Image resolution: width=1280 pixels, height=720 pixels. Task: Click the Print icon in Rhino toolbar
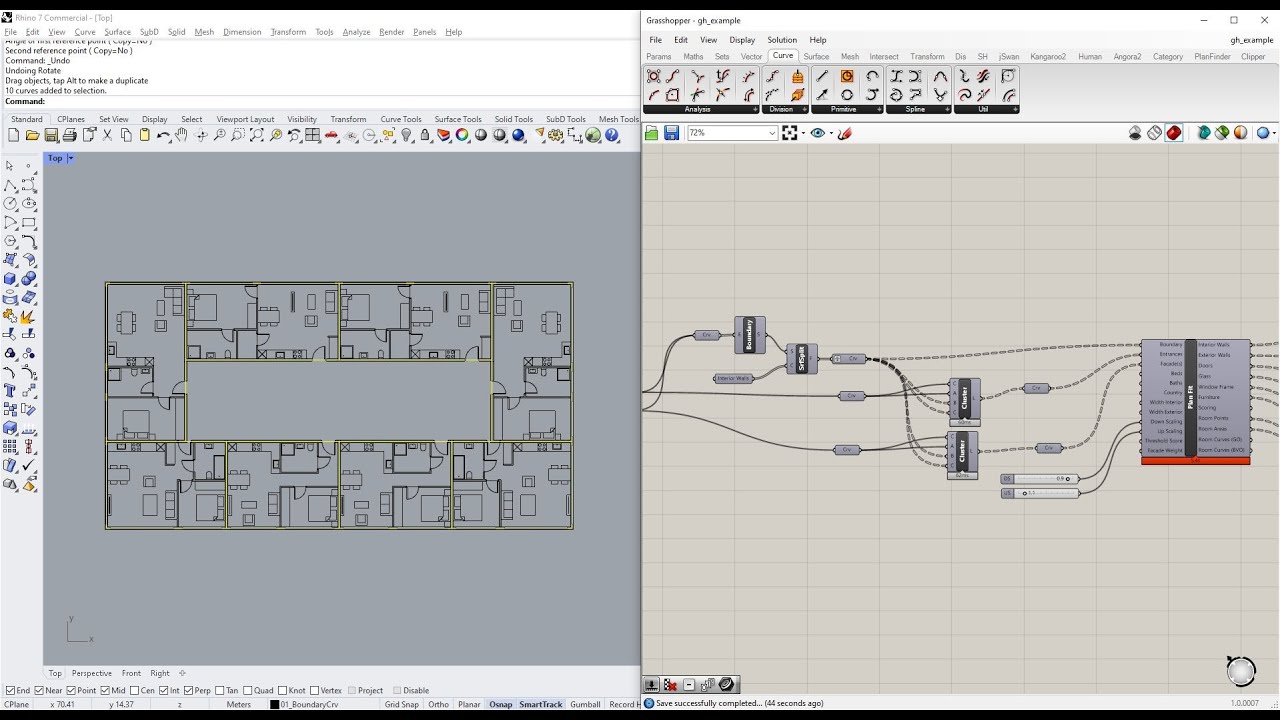pyautogui.click(x=69, y=135)
